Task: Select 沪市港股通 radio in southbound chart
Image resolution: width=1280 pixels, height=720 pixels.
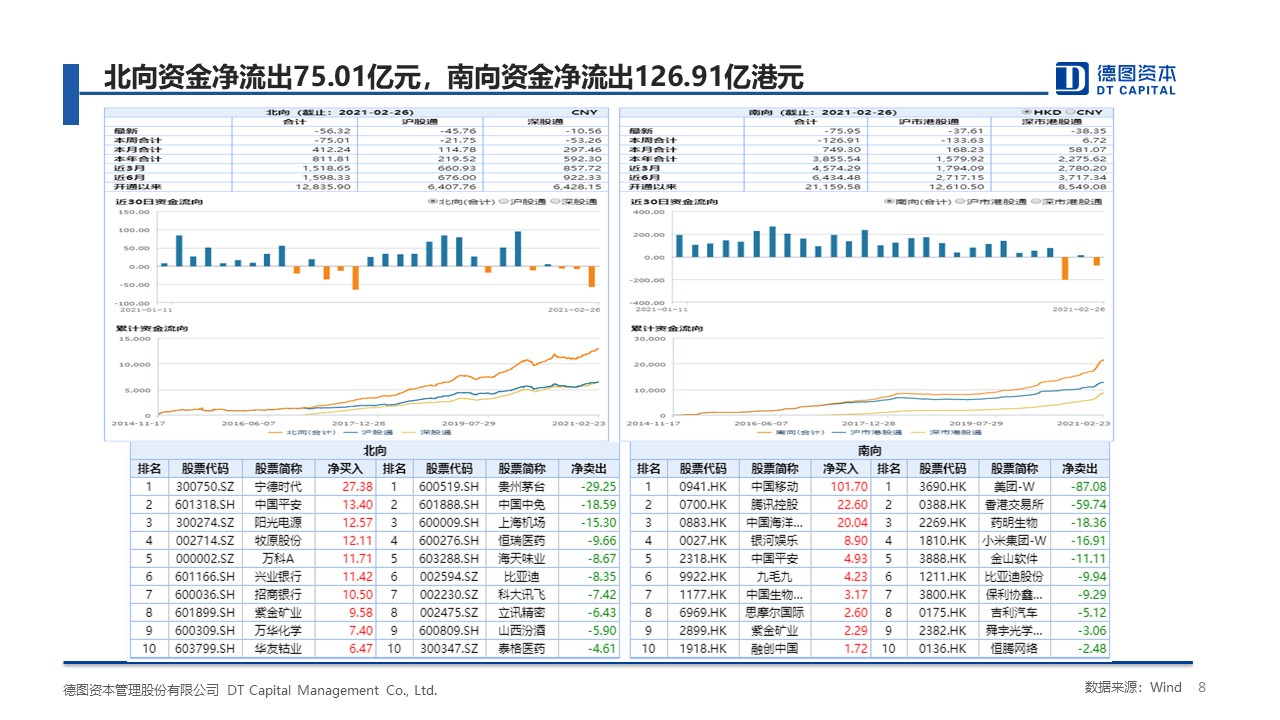Action: pos(958,202)
